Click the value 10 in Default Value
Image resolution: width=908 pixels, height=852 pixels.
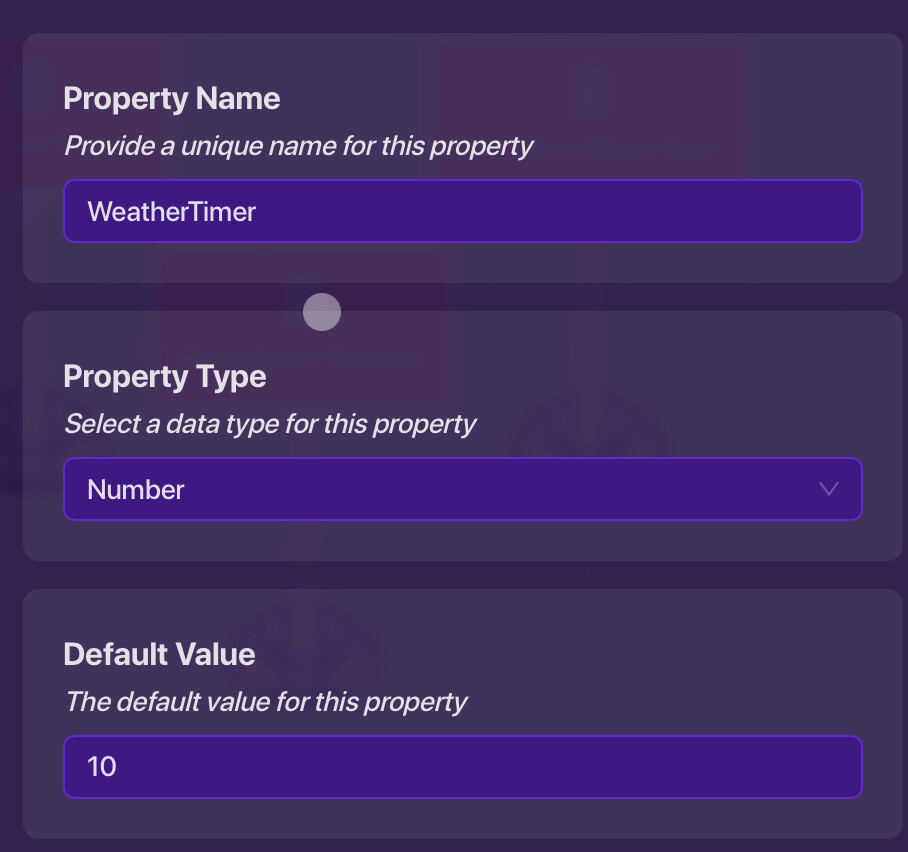click(102, 767)
